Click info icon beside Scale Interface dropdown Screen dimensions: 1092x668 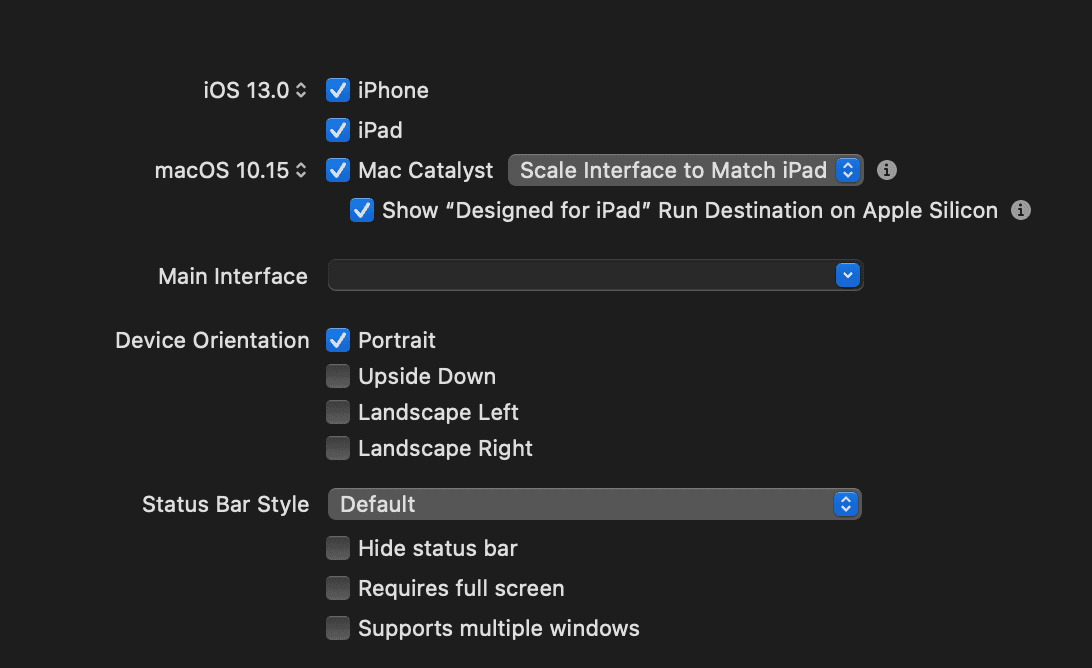tap(887, 170)
